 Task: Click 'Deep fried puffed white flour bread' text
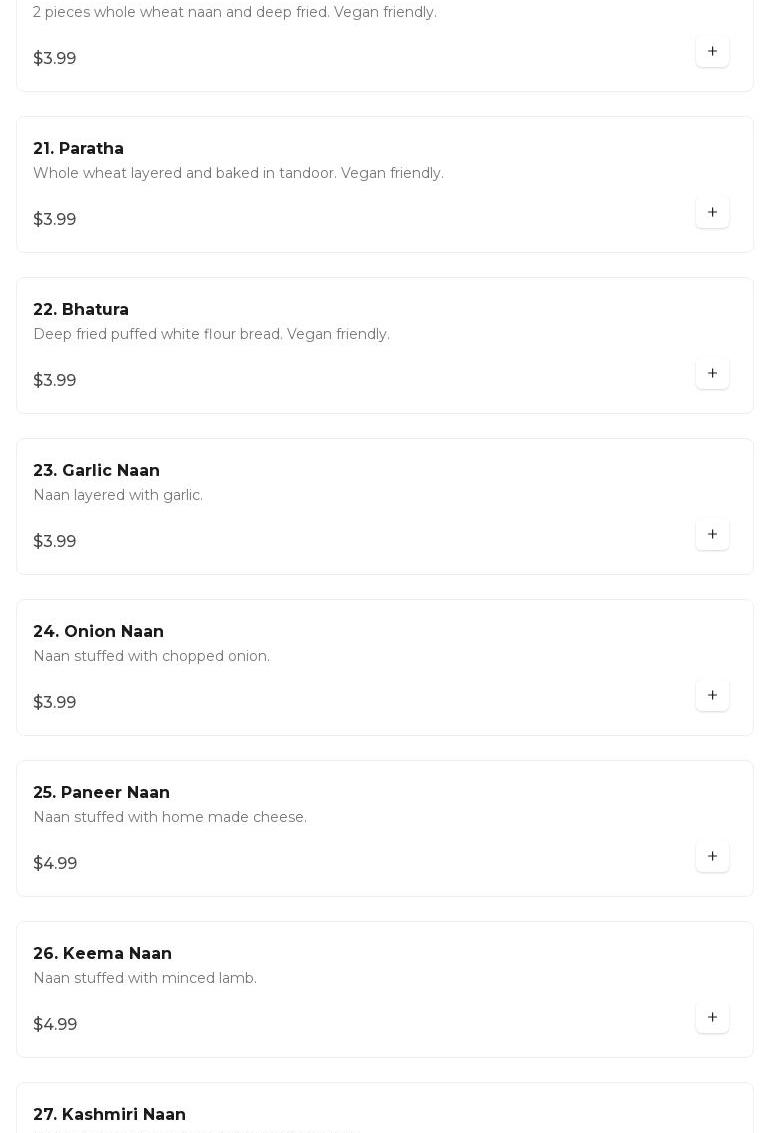(x=157, y=335)
